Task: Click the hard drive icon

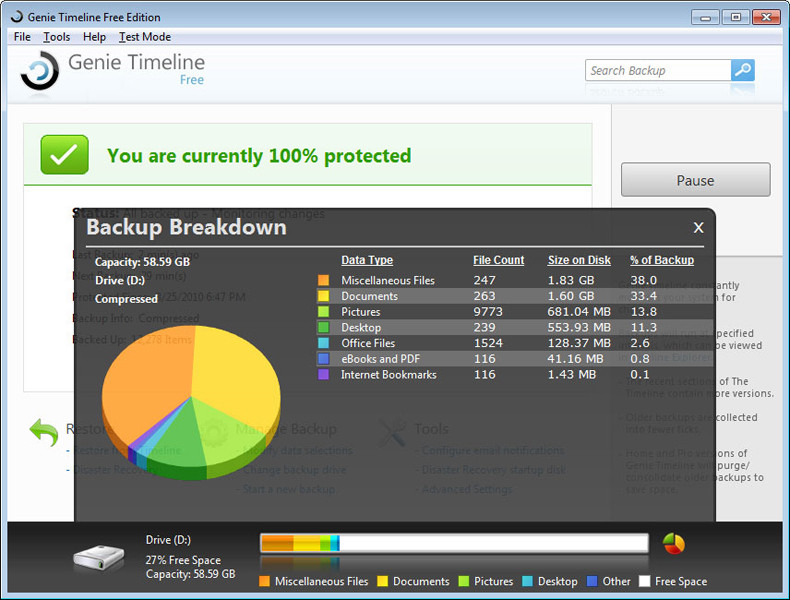Action: click(x=99, y=558)
